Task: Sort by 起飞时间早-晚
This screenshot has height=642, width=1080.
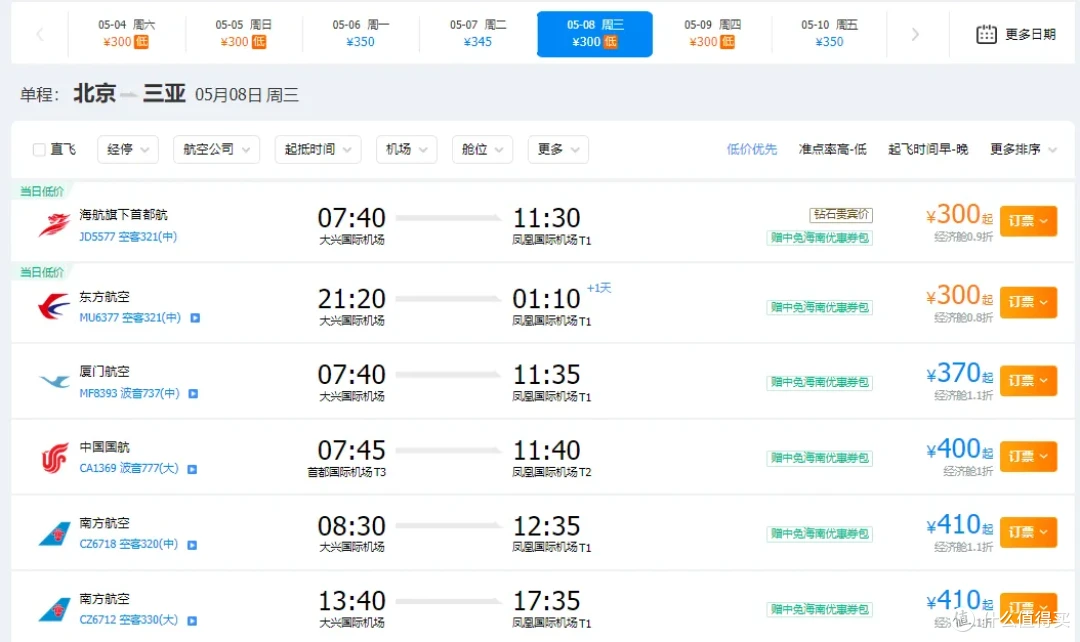Action: coord(928,149)
